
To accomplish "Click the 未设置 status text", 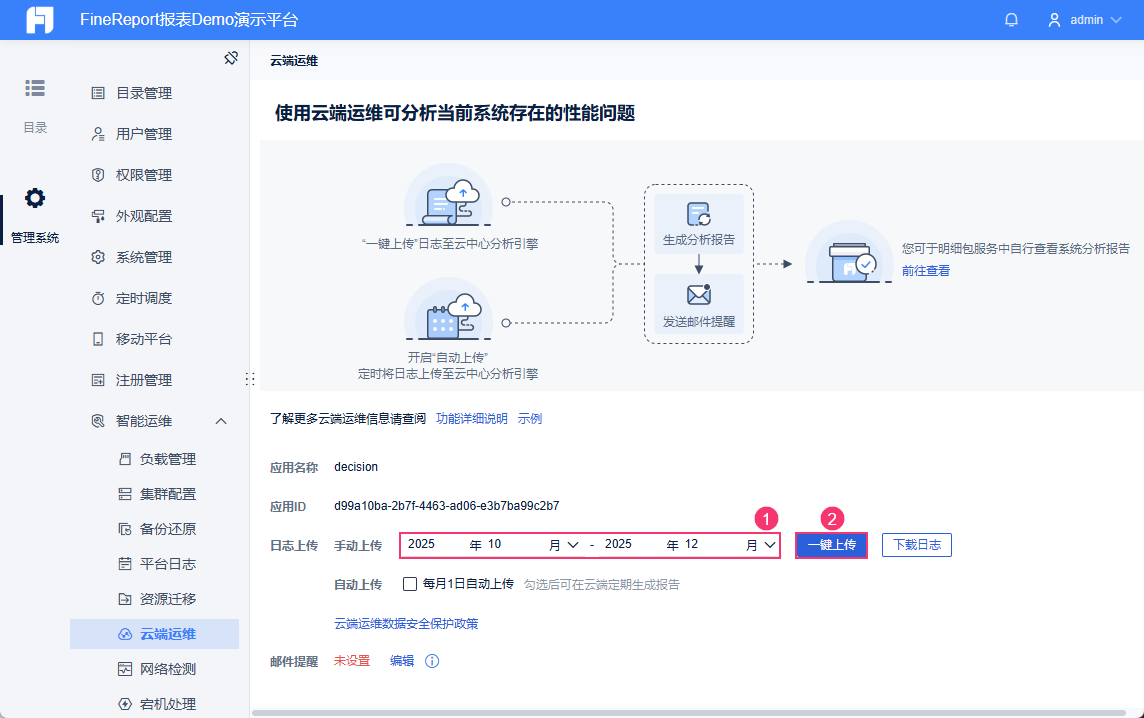I will coord(352,661).
